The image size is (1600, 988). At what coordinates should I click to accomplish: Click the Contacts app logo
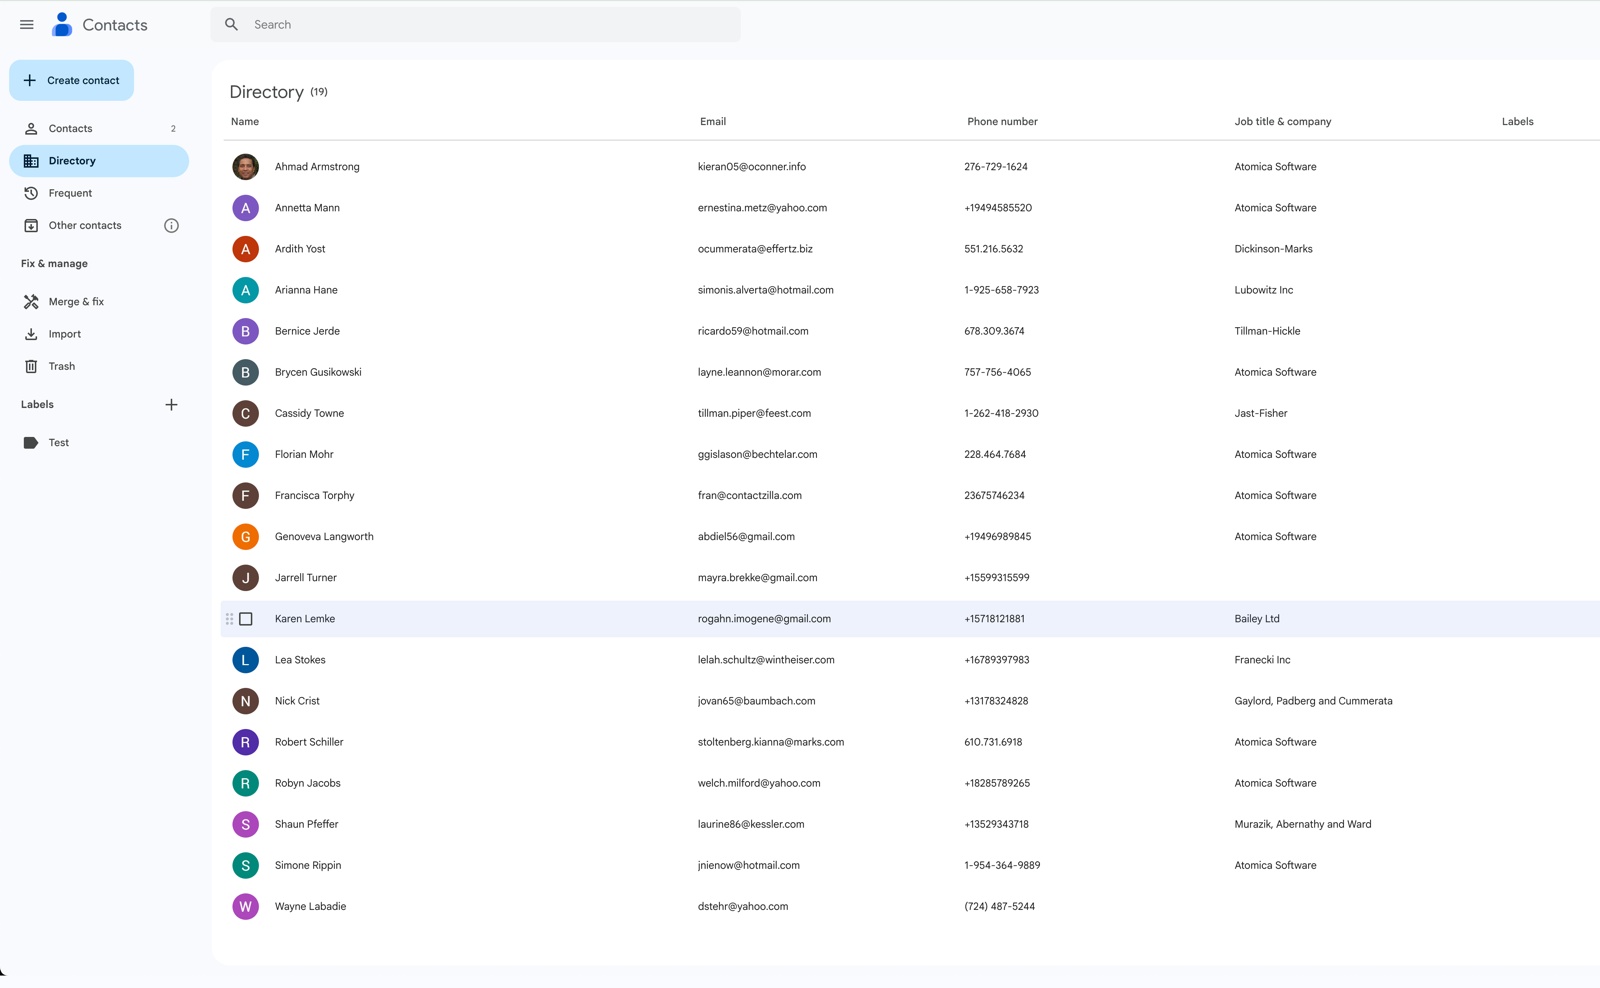62,25
